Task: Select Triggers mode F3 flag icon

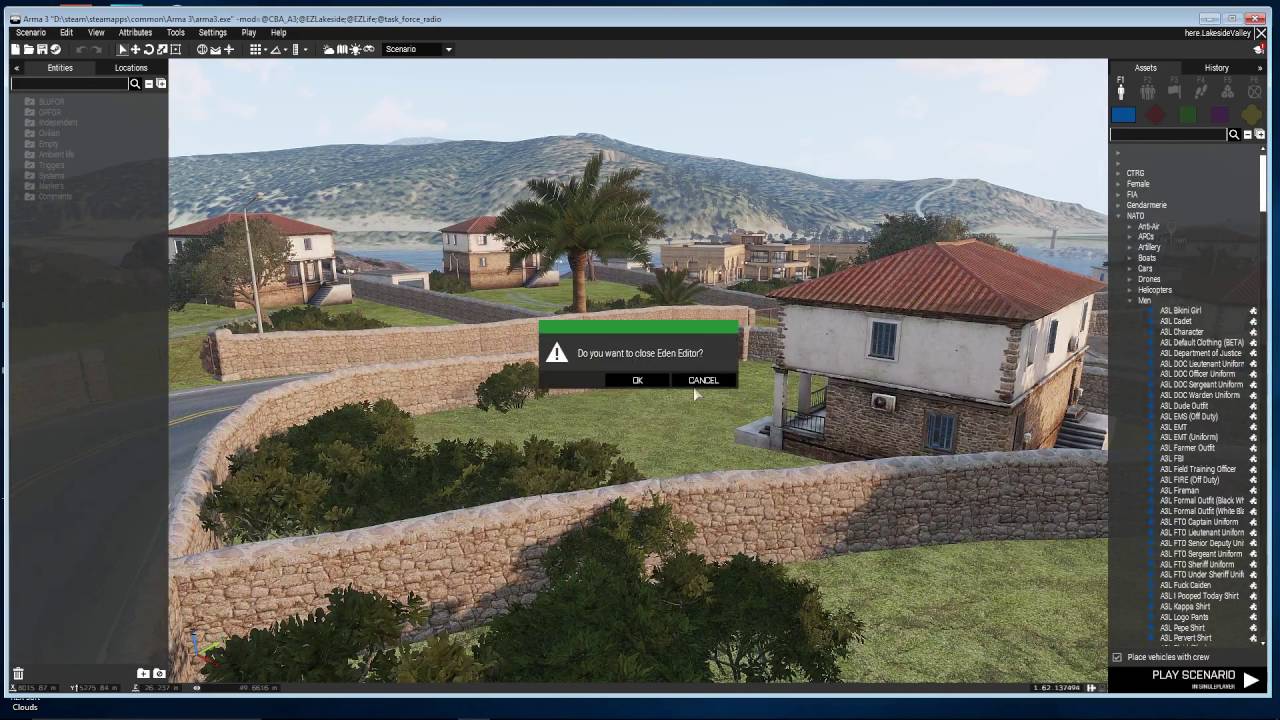Action: tap(1174, 91)
